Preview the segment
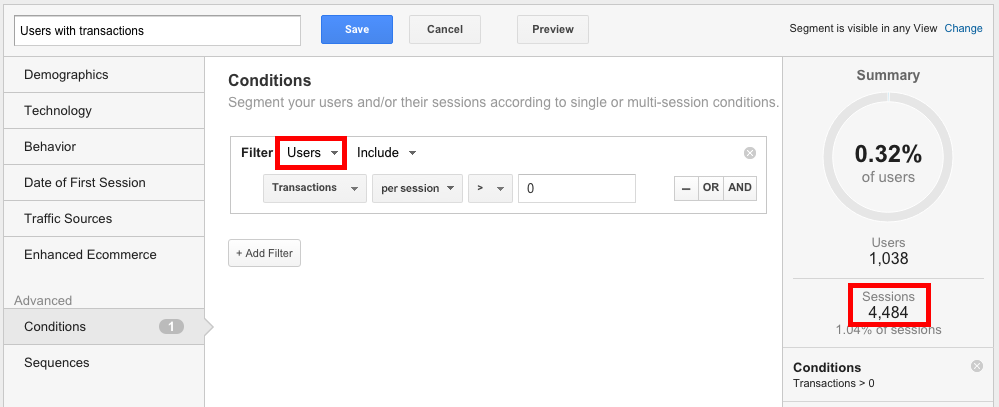 pyautogui.click(x=553, y=29)
